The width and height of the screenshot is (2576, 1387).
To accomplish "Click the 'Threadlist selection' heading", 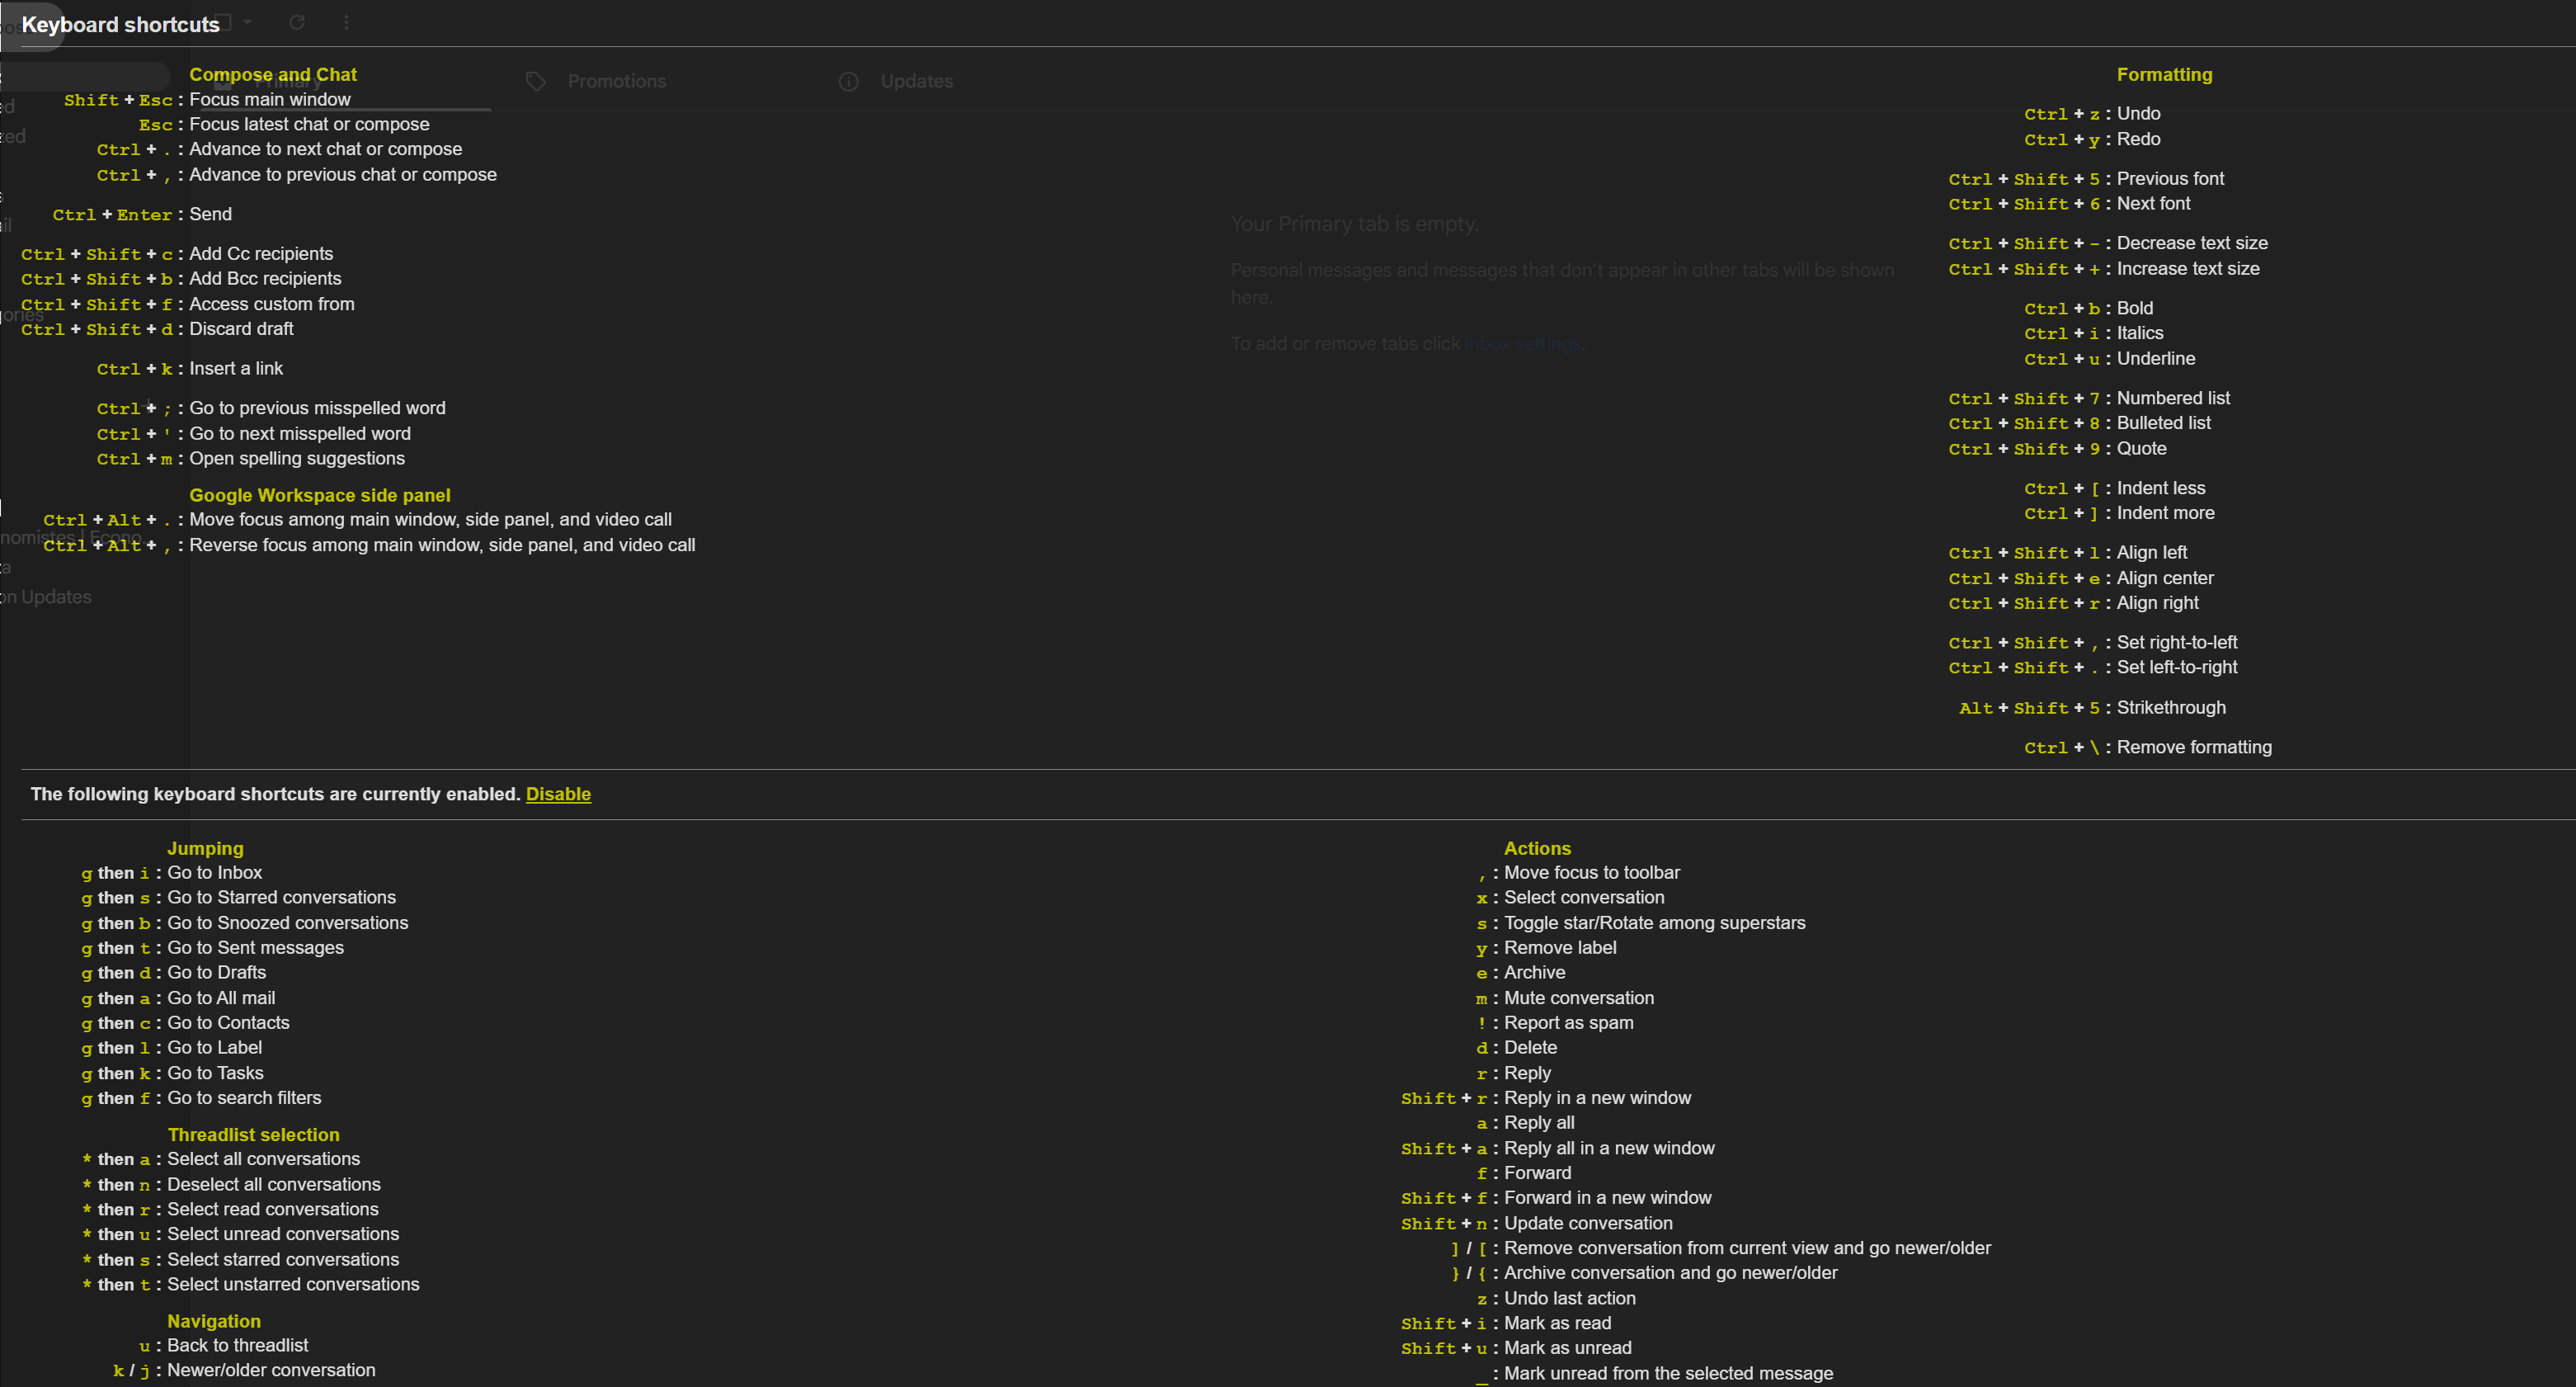I will pyautogui.click(x=253, y=1135).
